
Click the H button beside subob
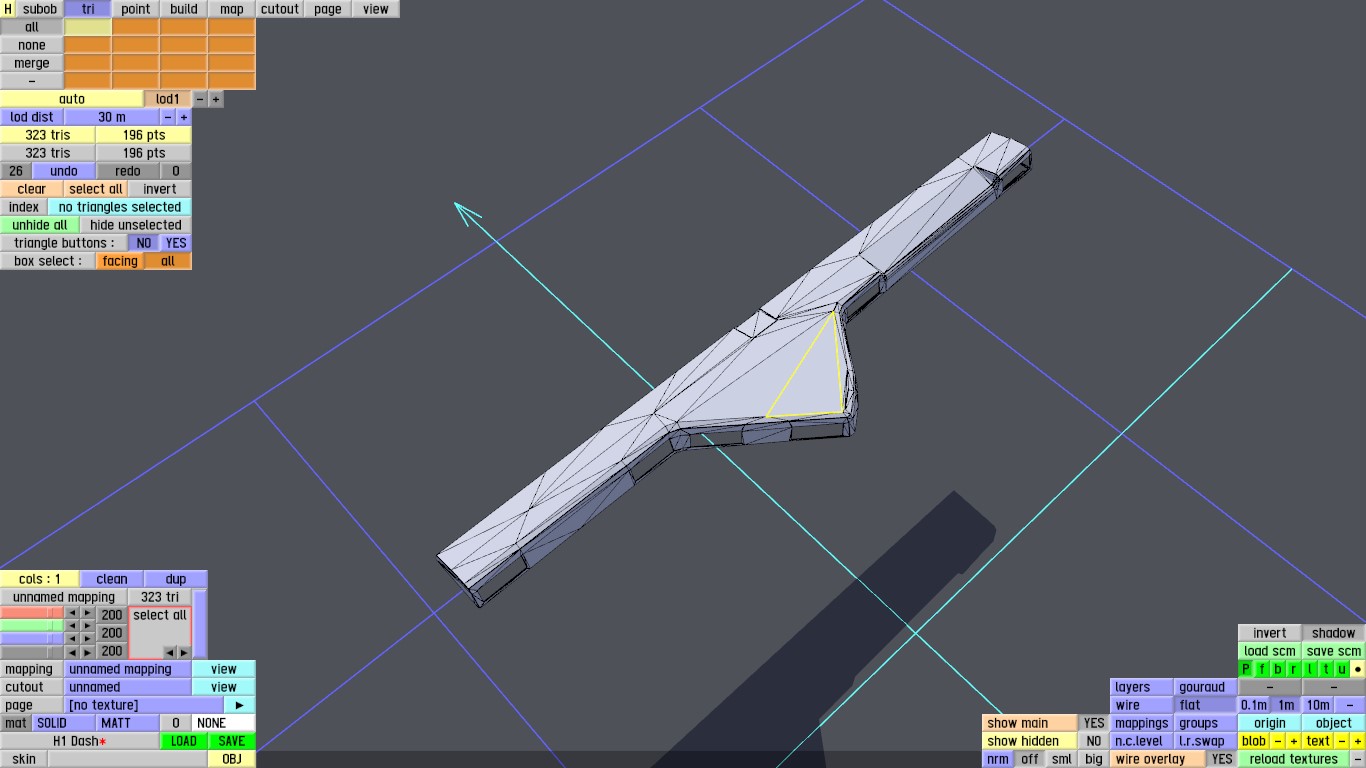click(x=8, y=9)
